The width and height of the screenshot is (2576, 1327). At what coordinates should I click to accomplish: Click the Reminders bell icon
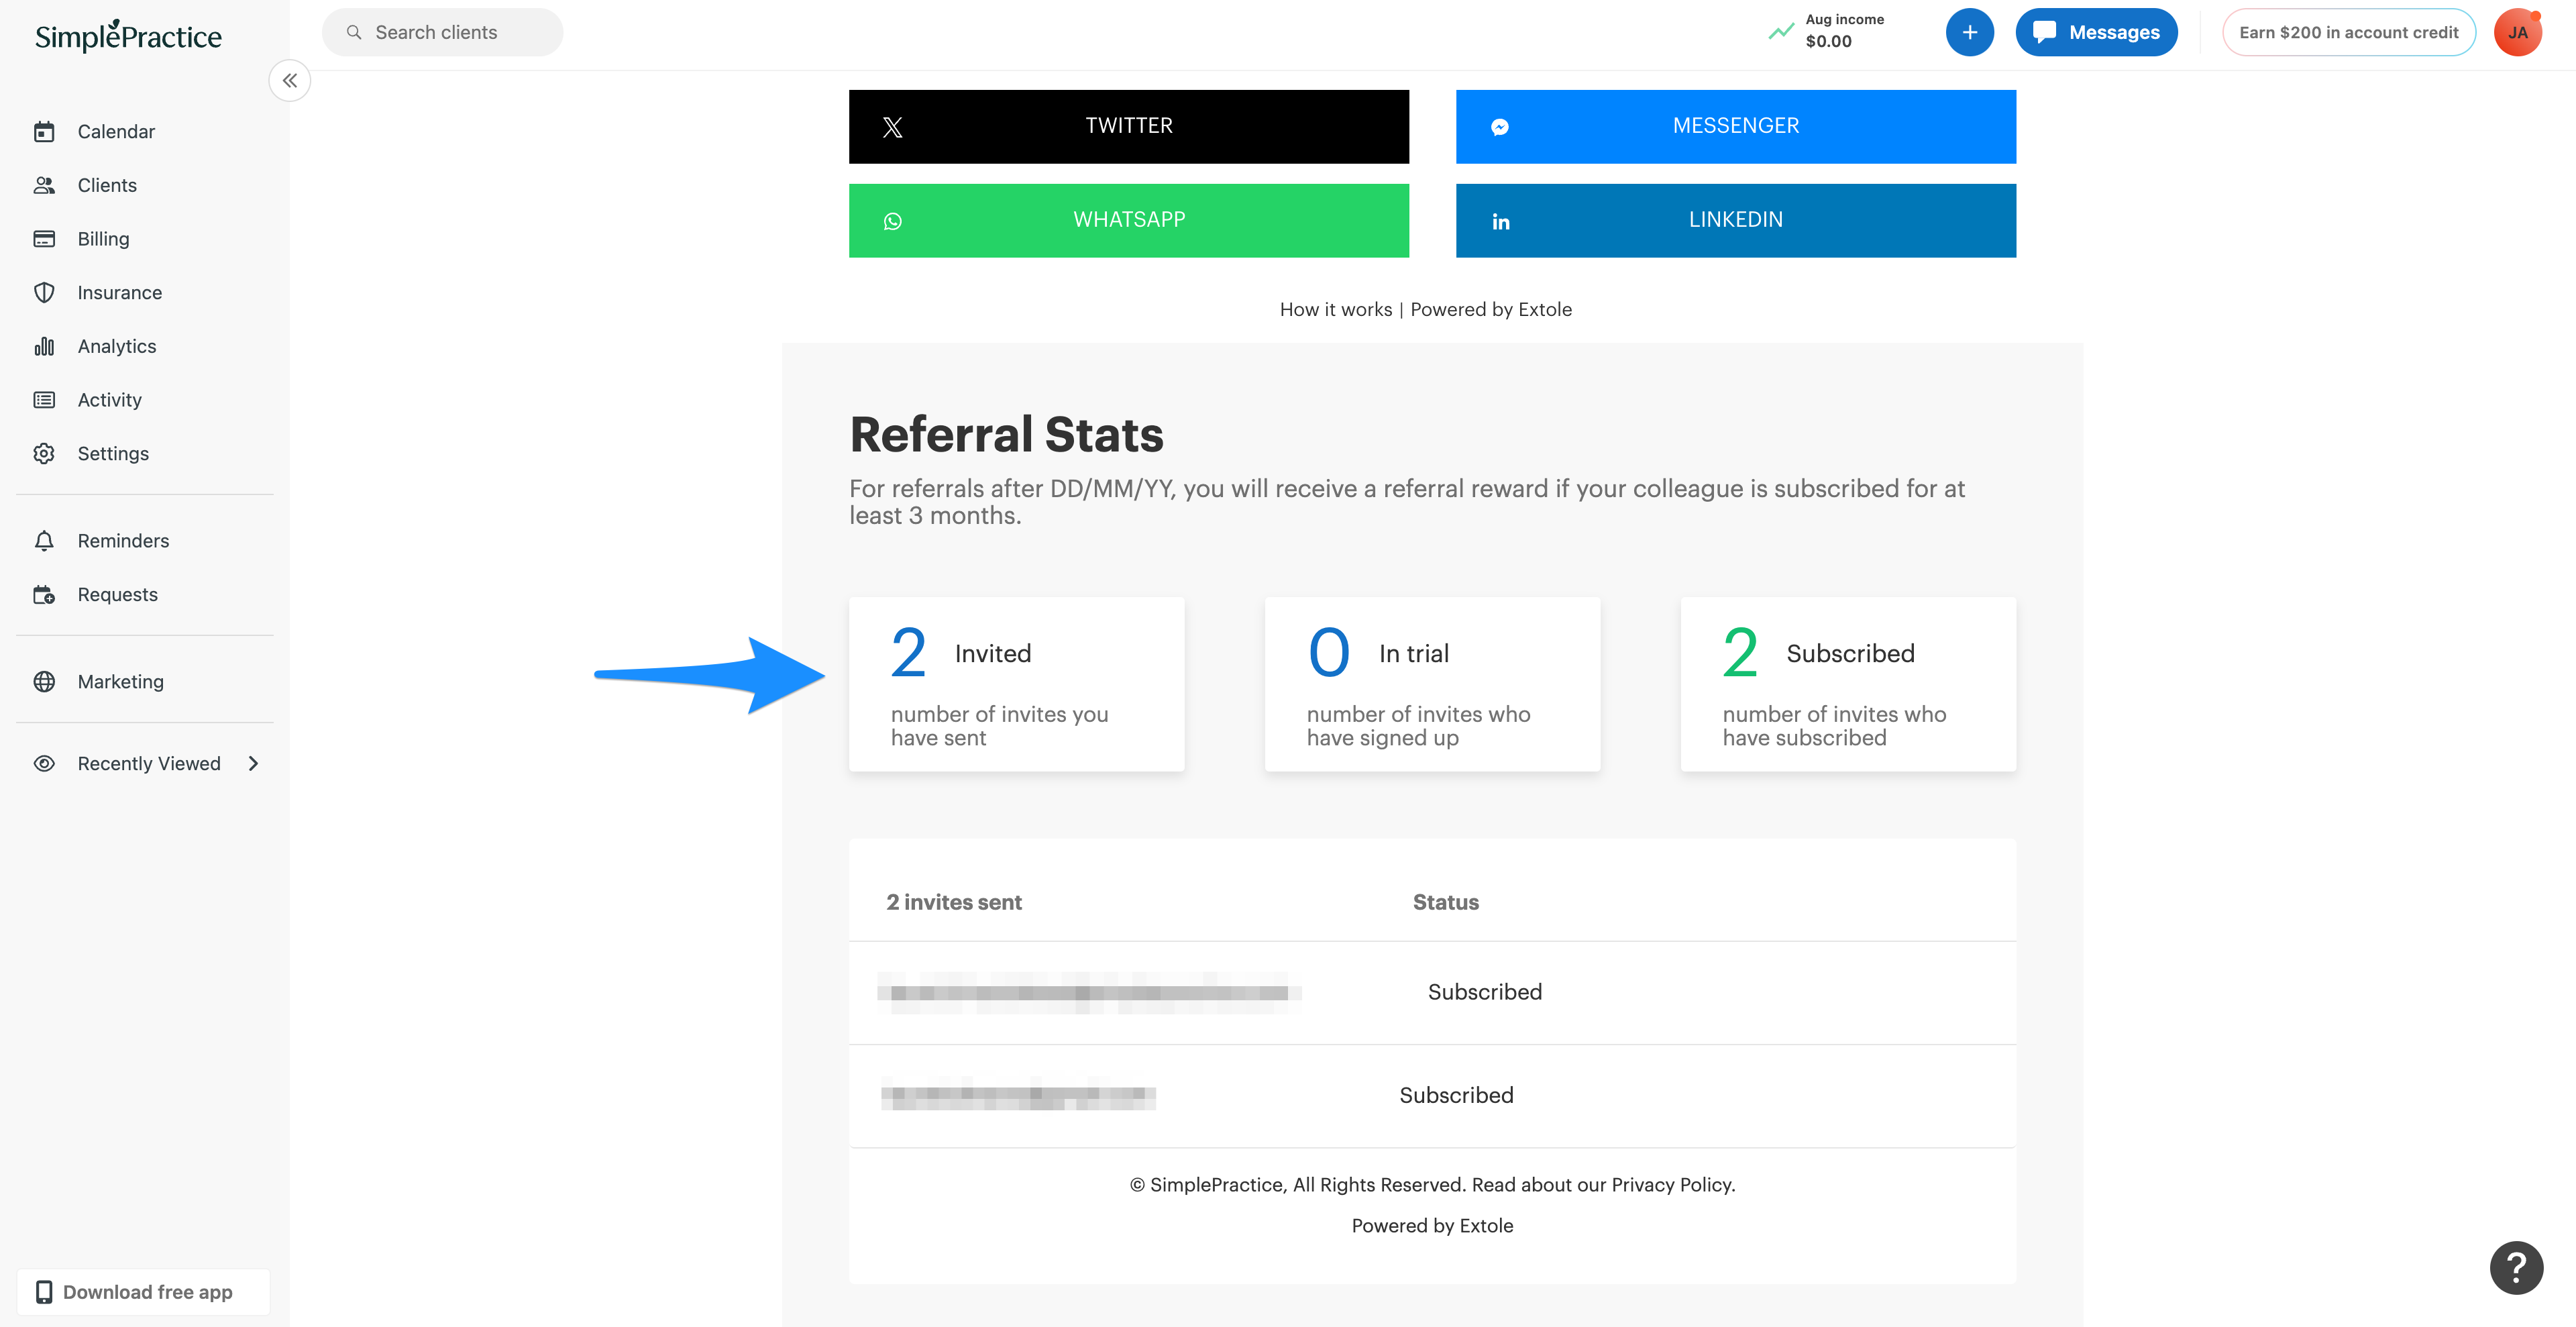tap(44, 541)
